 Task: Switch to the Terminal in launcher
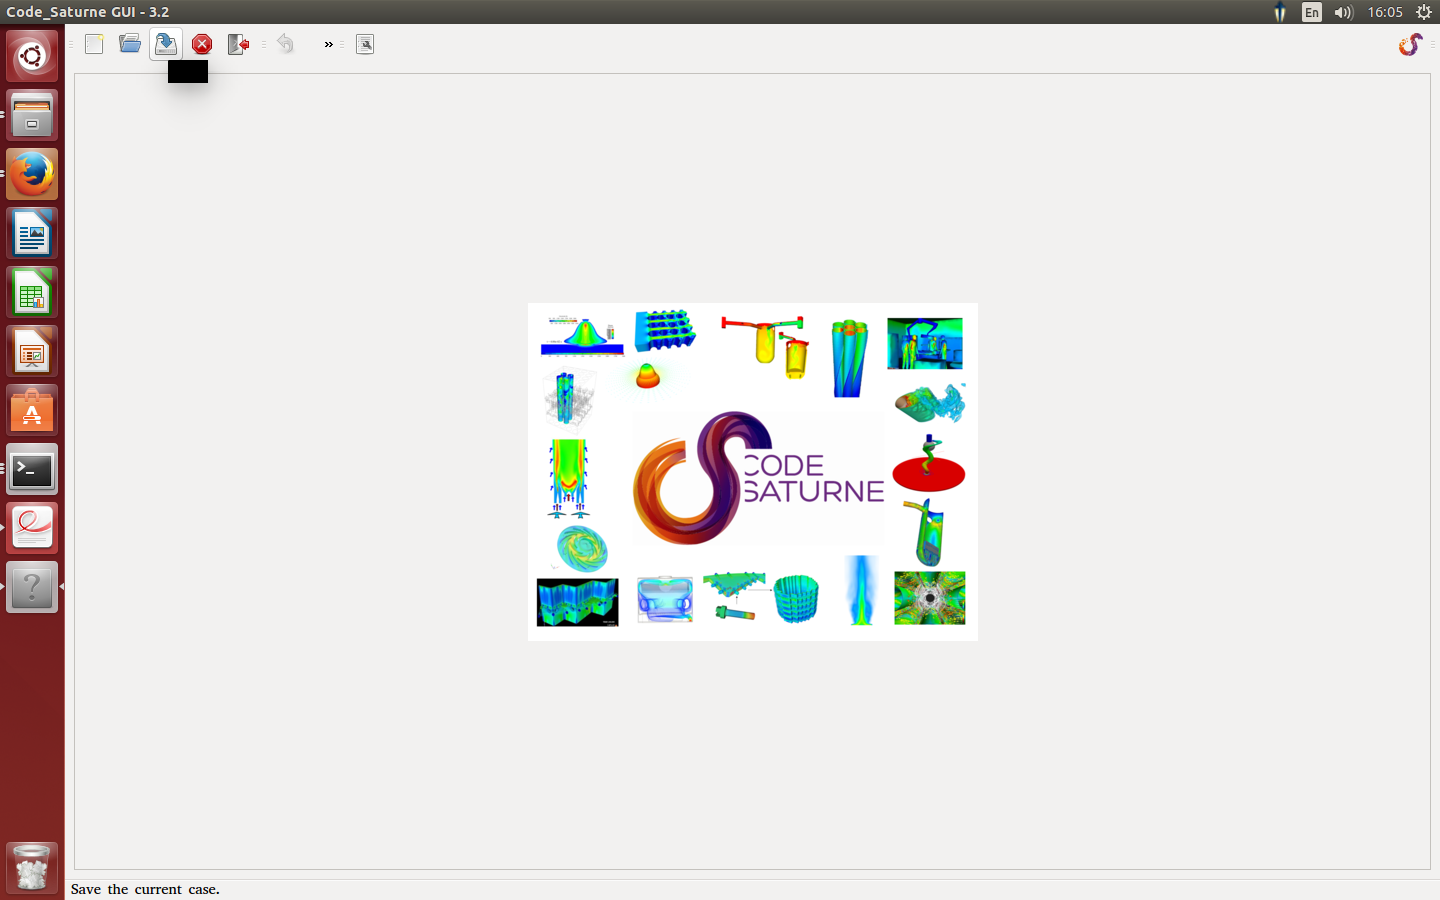coord(32,469)
